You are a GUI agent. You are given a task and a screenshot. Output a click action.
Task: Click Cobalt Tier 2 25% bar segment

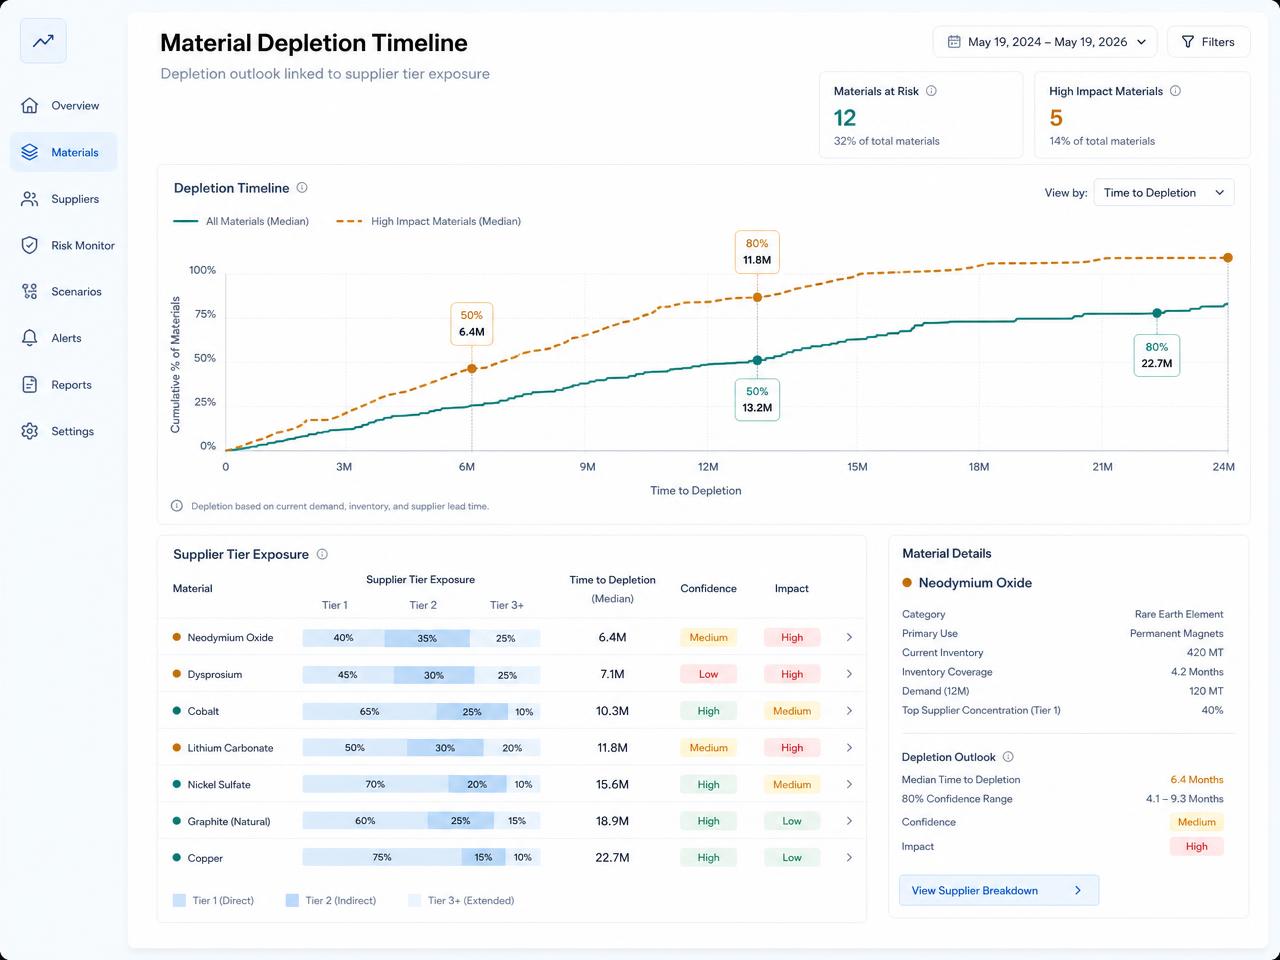click(x=472, y=712)
